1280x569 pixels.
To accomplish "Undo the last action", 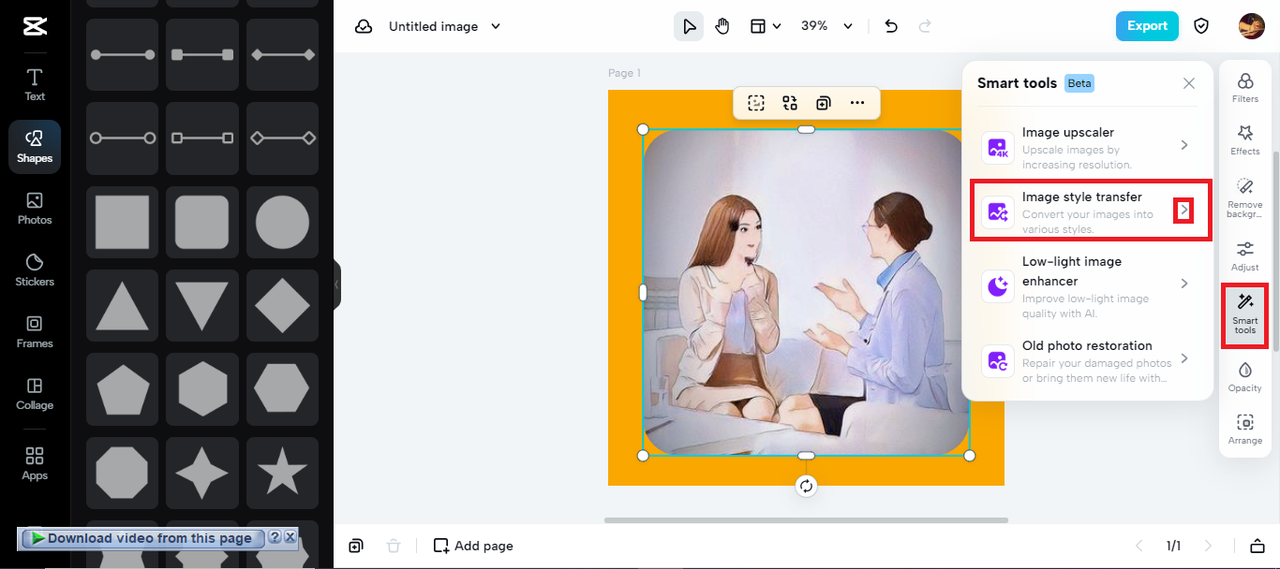I will 891,26.
